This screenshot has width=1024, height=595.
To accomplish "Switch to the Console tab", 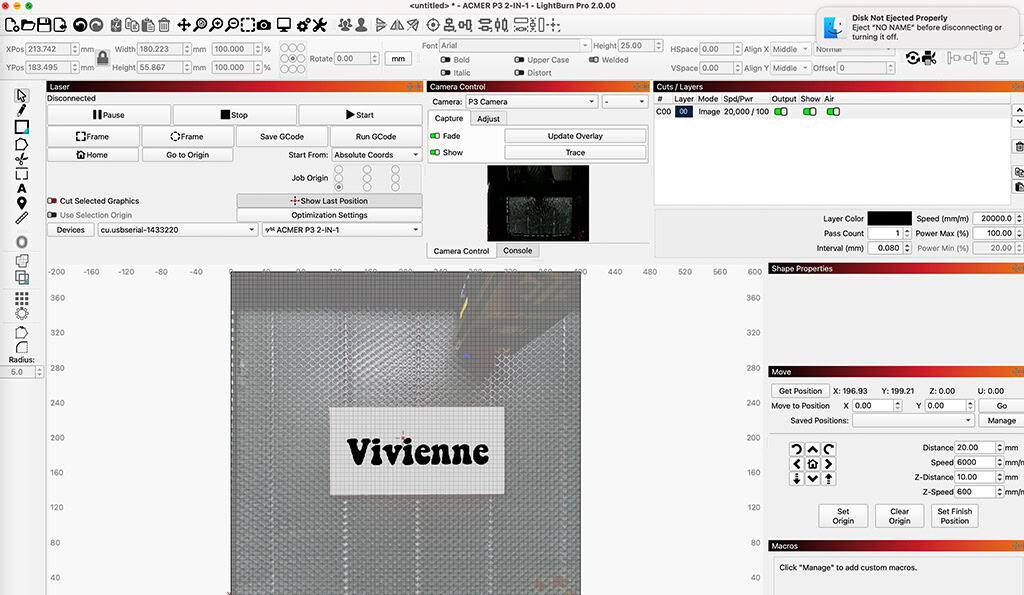I will (517, 250).
